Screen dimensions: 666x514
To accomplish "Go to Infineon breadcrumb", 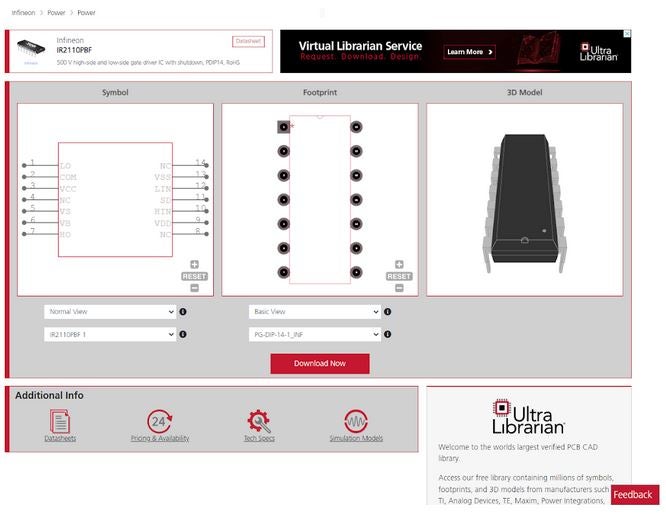I will 23,13.
